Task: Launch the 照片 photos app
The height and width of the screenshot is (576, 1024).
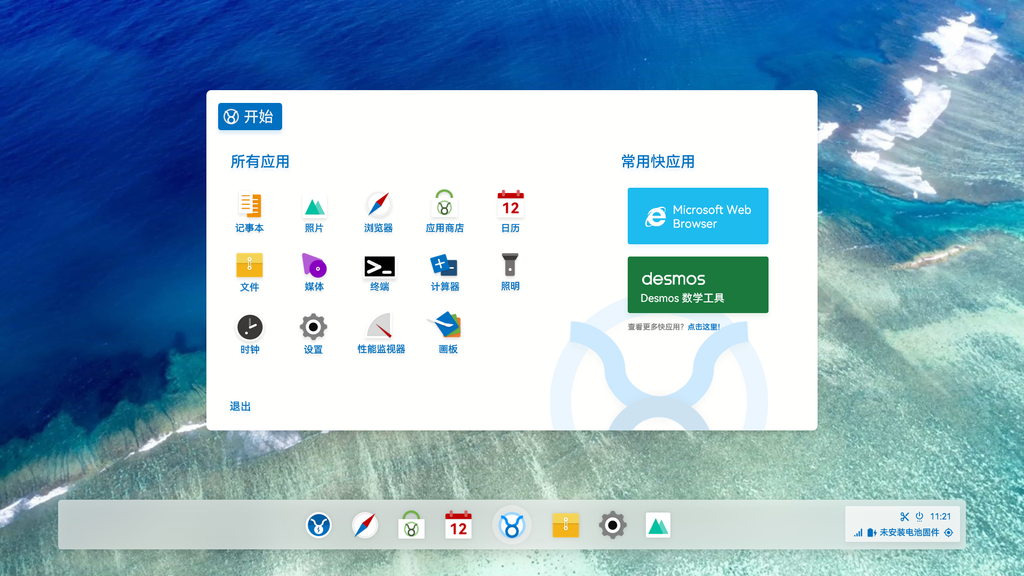Action: pos(313,207)
